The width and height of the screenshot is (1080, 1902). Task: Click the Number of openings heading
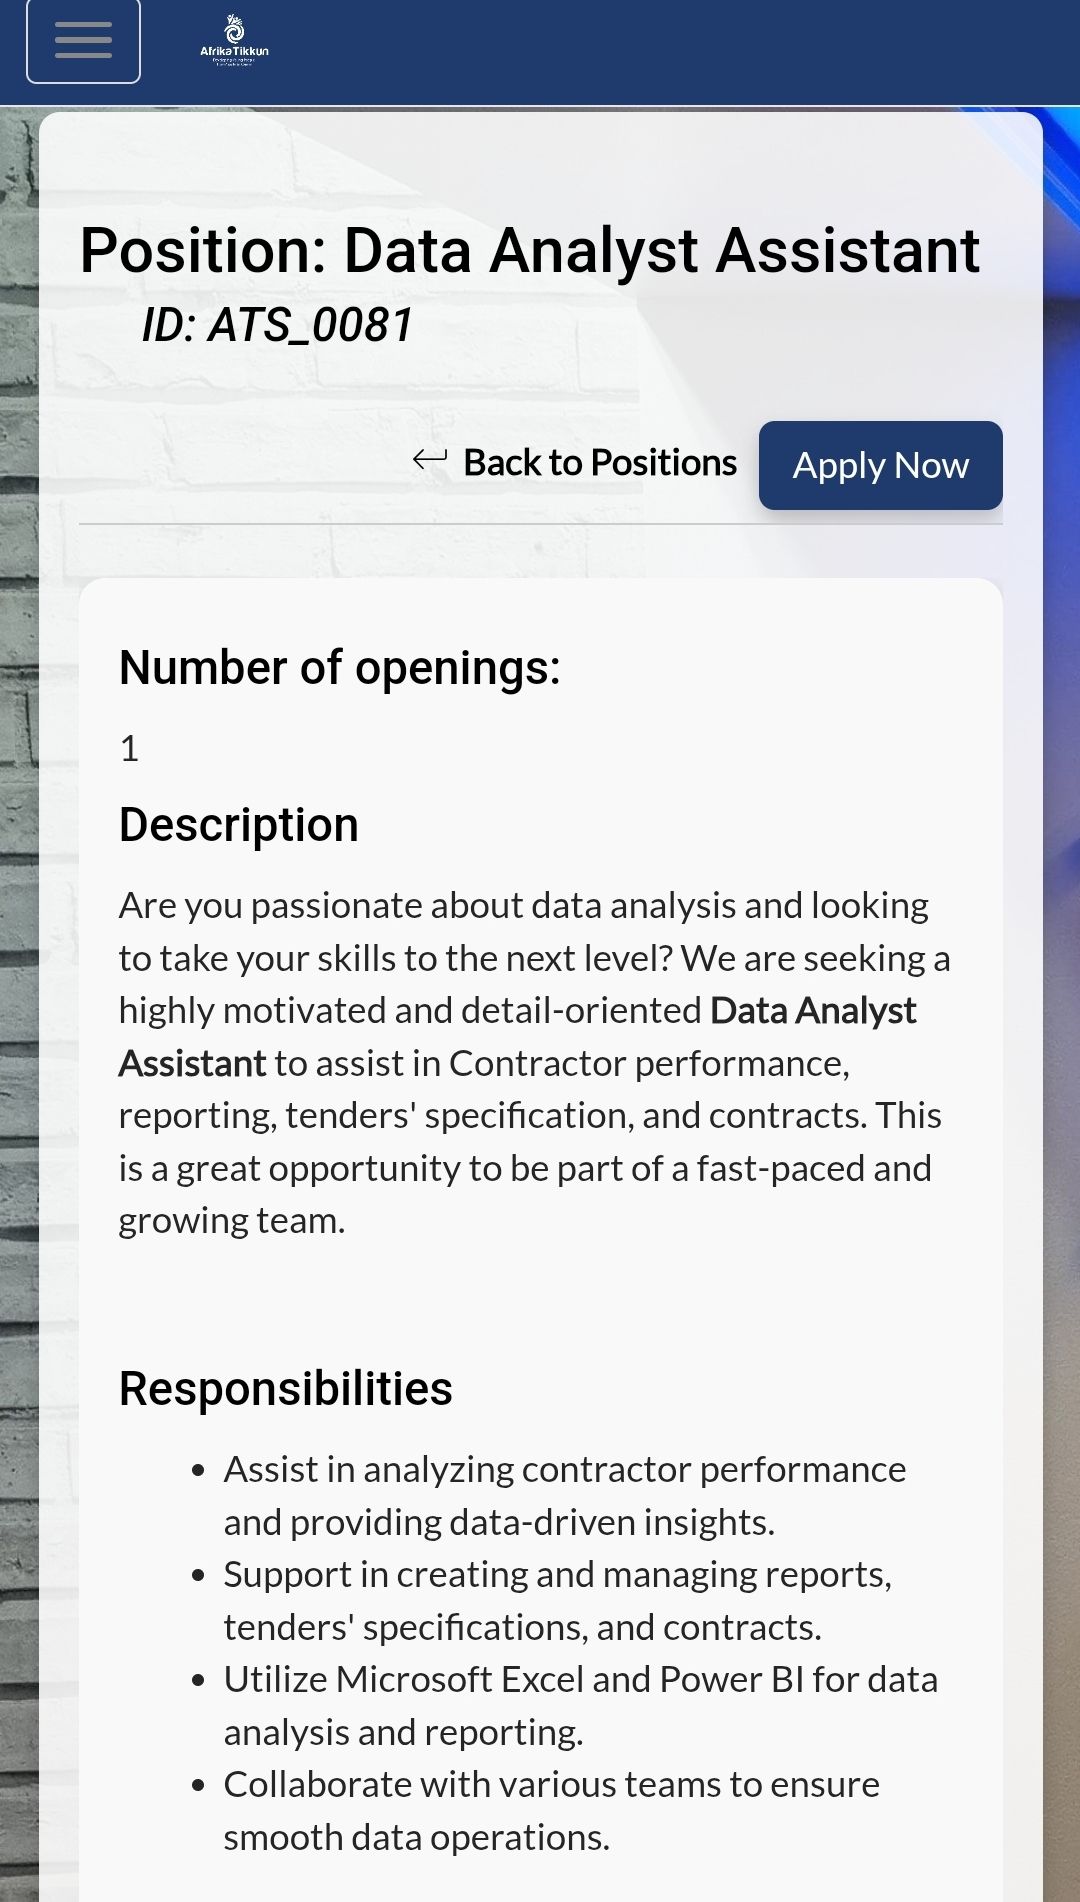339,668
